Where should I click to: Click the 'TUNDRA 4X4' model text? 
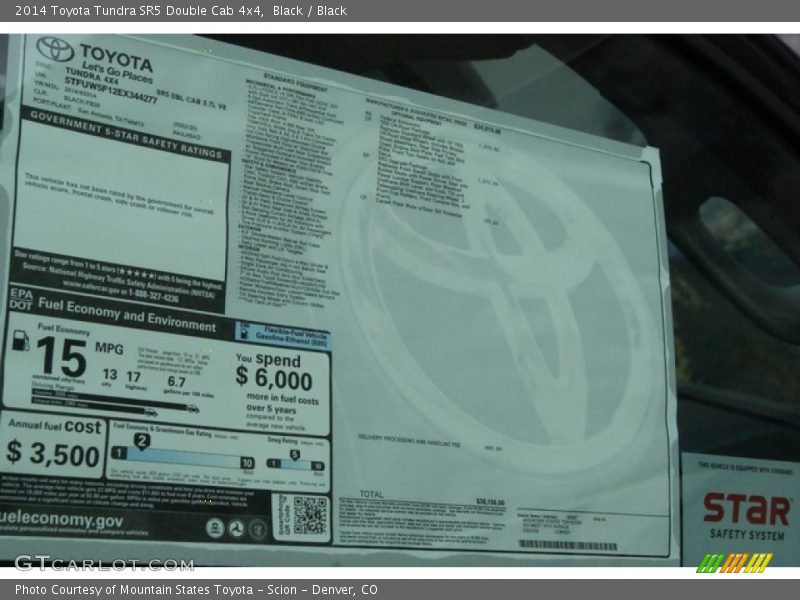pyautogui.click(x=91, y=76)
